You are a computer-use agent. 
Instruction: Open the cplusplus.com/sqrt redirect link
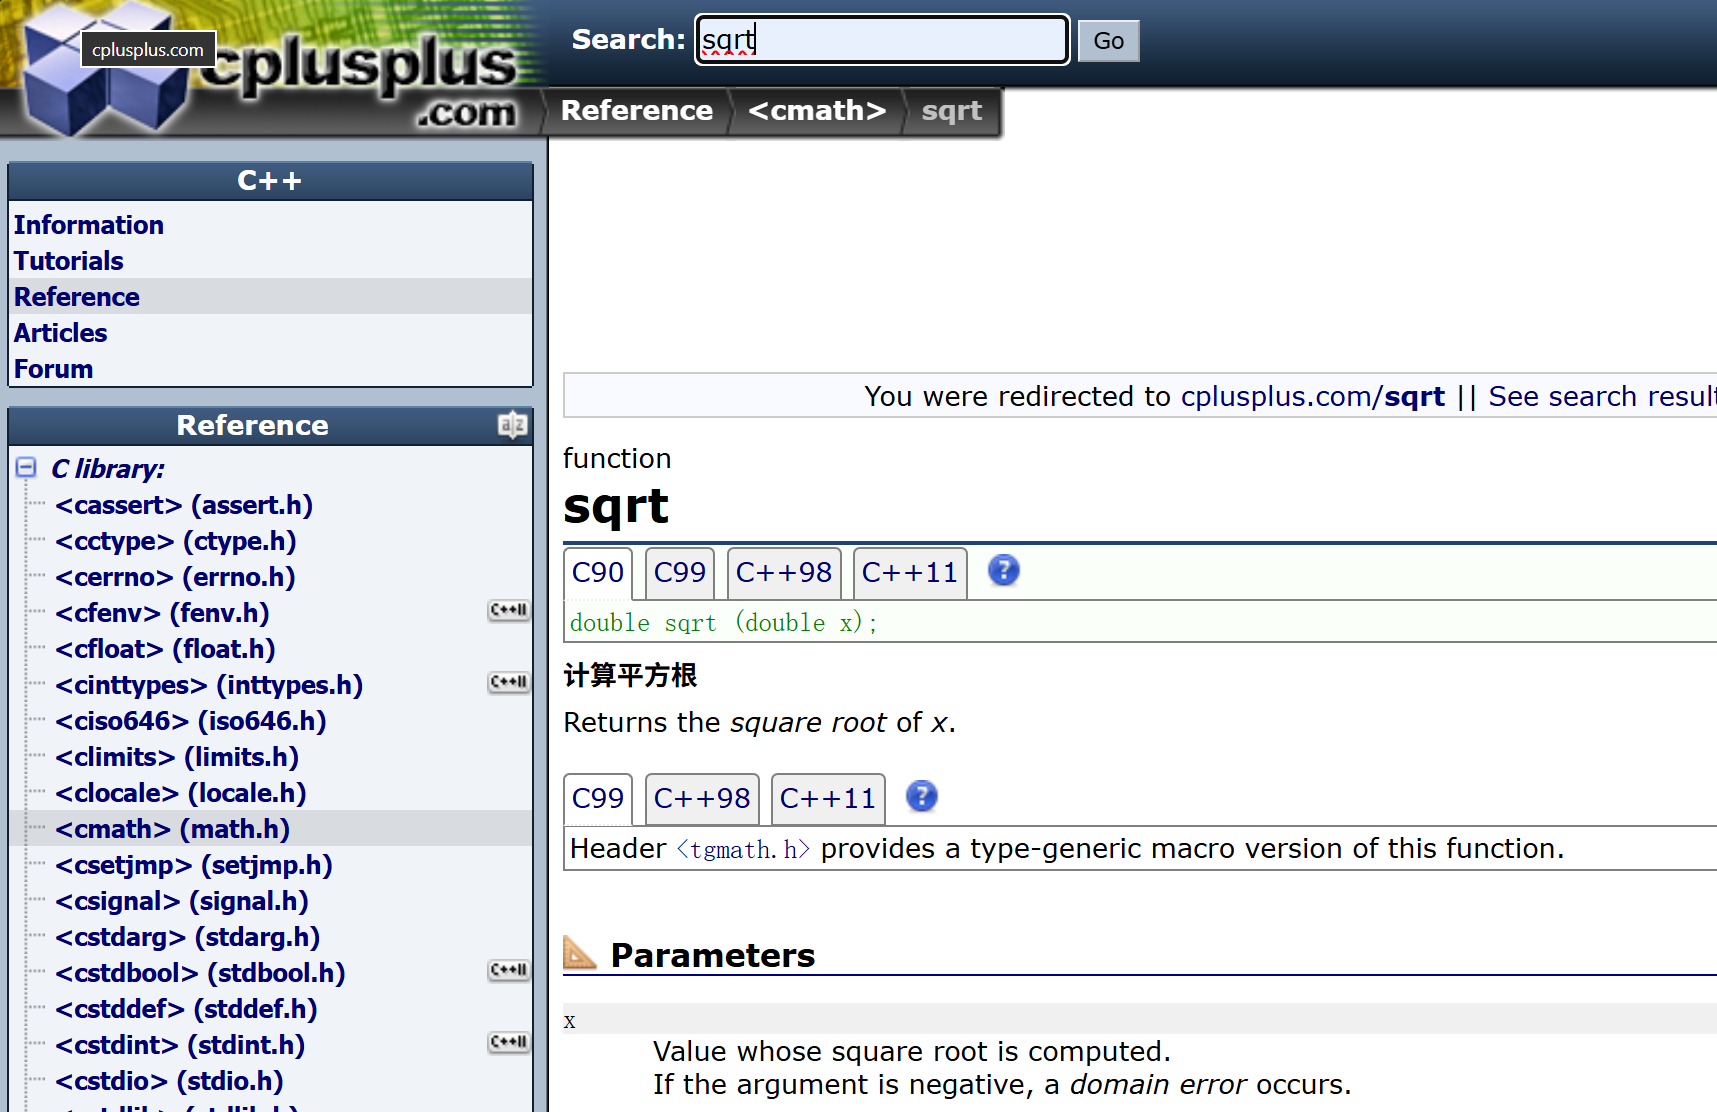[x=1313, y=397]
